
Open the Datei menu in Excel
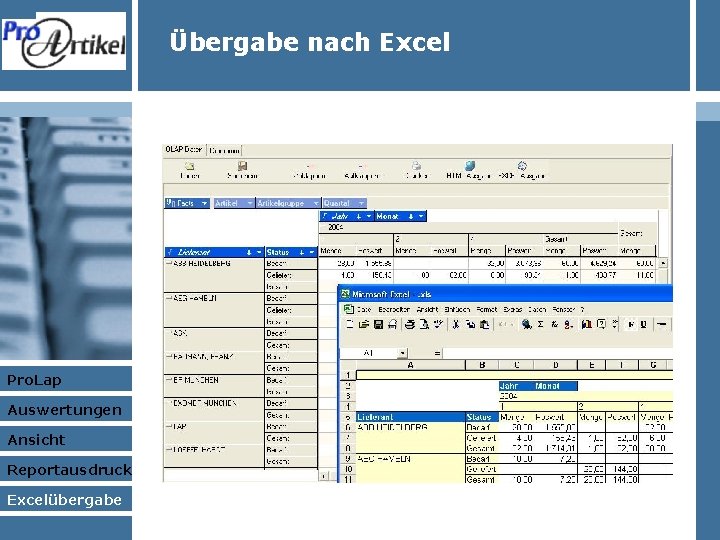point(364,309)
